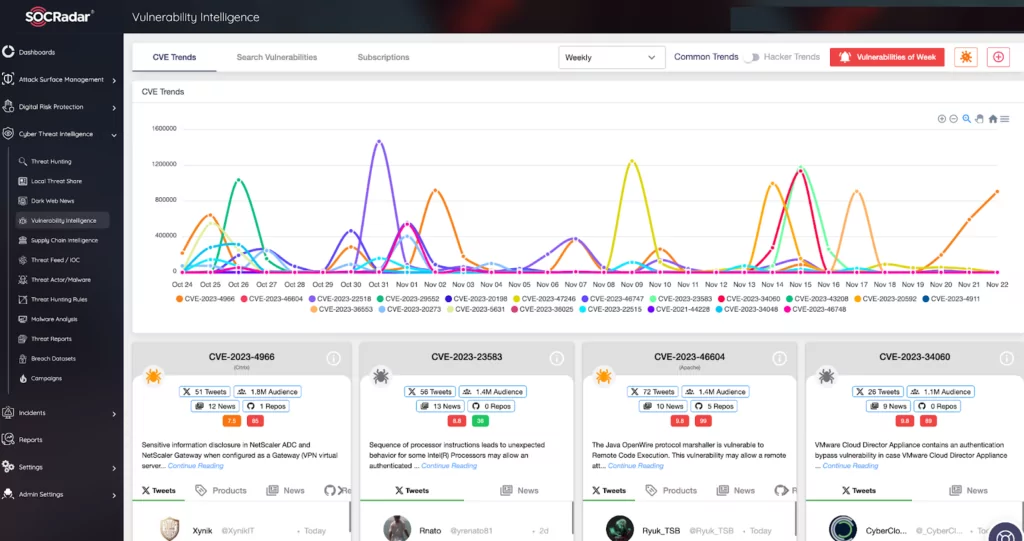The width and height of the screenshot is (1024, 541).
Task: Collapse the Cyber Threat Intelligence chevron
Action: click(114, 135)
